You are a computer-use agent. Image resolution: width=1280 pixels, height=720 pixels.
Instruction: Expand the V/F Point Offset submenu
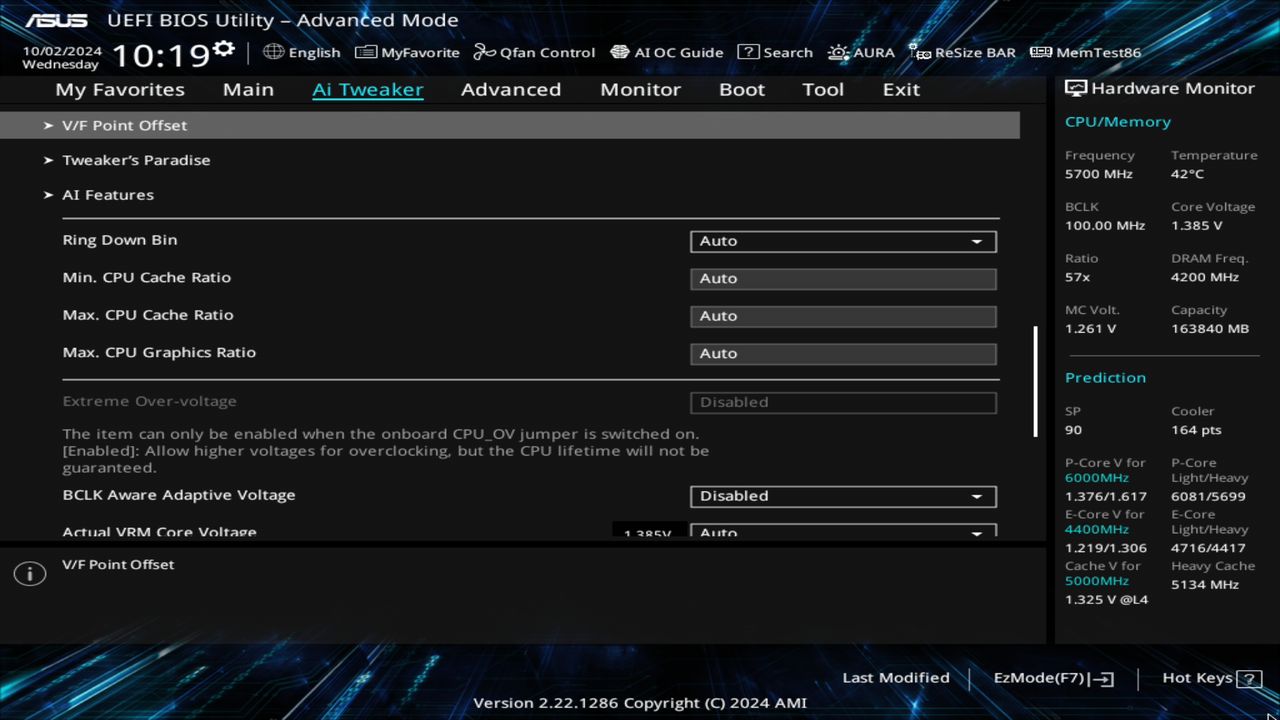[x=125, y=125]
